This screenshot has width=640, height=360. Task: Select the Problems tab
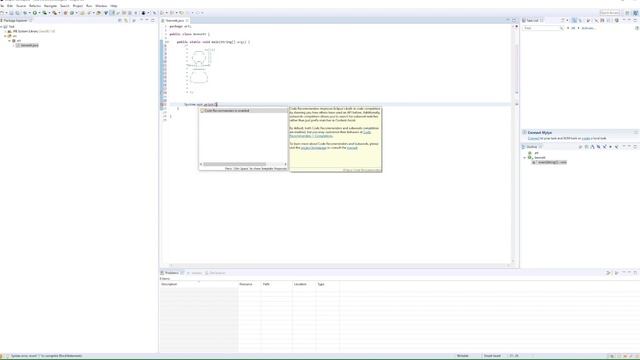171,273
